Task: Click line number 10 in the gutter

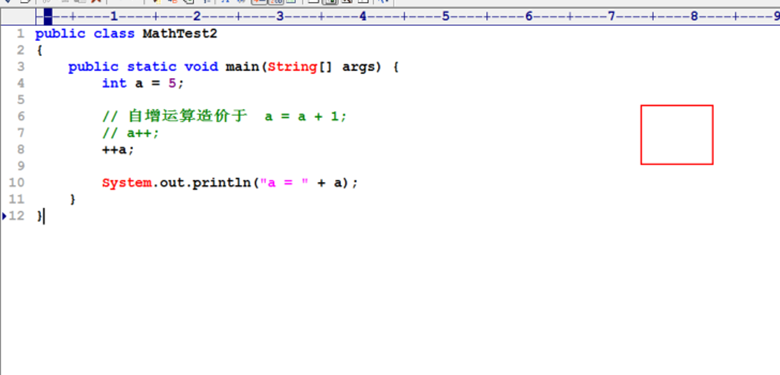Action: tap(16, 183)
